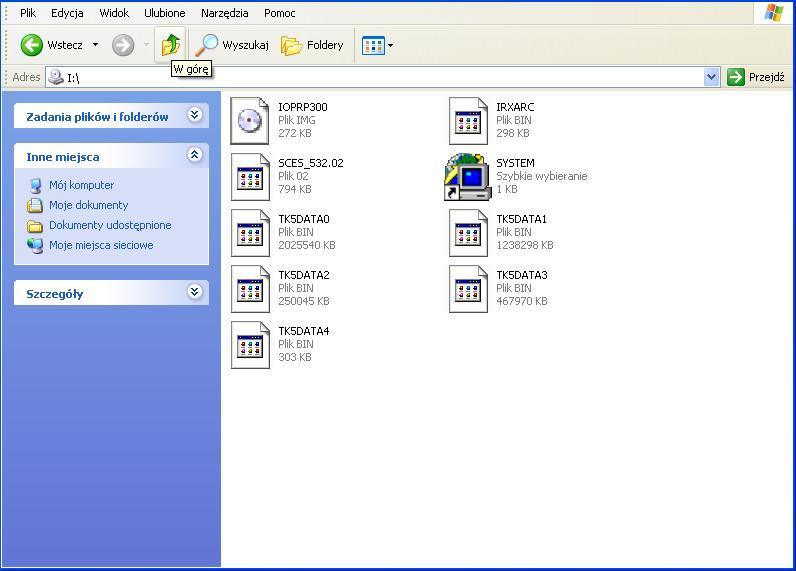The width and height of the screenshot is (796, 571).
Task: Open the Moje dokumenty link
Action: coord(89,205)
